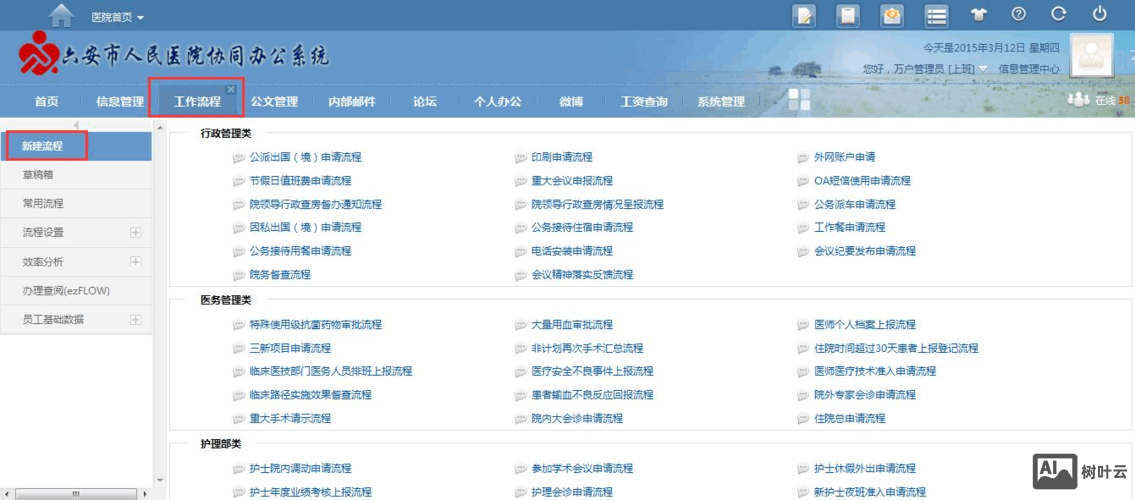Open 常用流程 in the sidebar
Viewport: 1135px width, 500px height.
[x=76, y=204]
